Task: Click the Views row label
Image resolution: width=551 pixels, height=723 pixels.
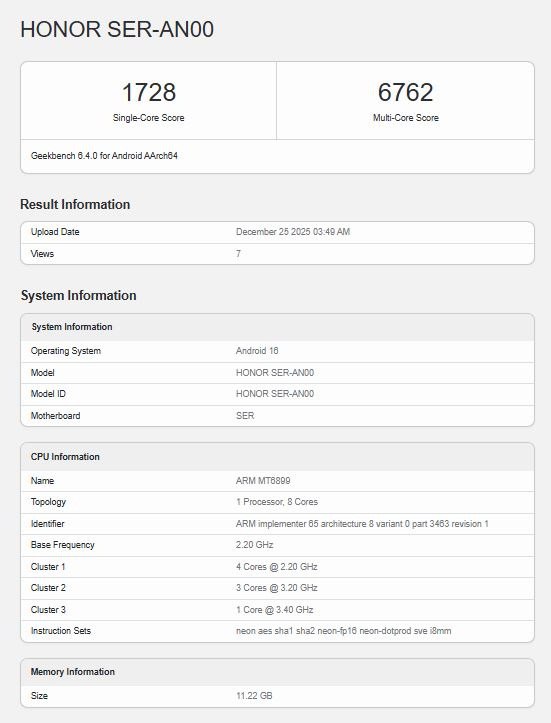Action: pyautogui.click(x=42, y=254)
